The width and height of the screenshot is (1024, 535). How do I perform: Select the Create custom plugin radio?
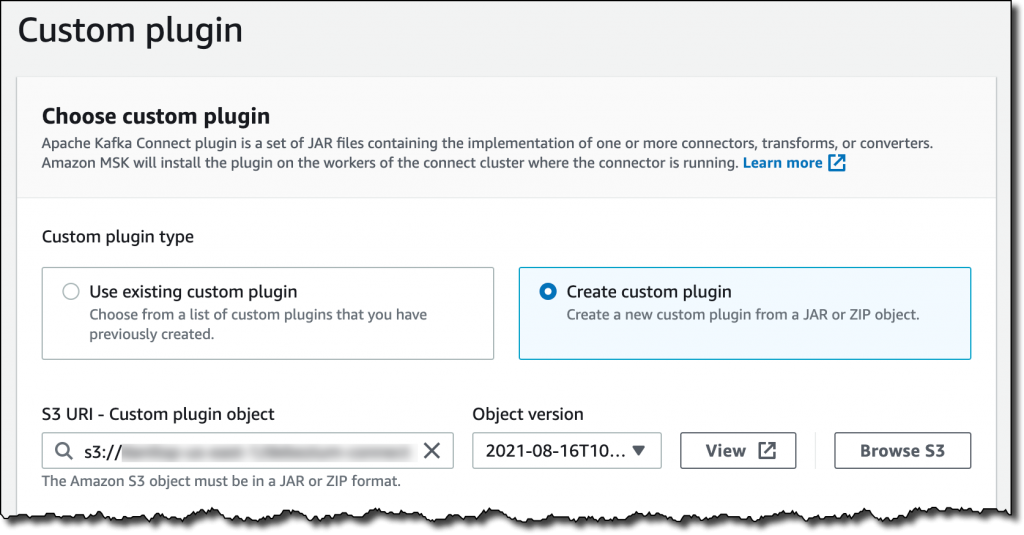547,292
